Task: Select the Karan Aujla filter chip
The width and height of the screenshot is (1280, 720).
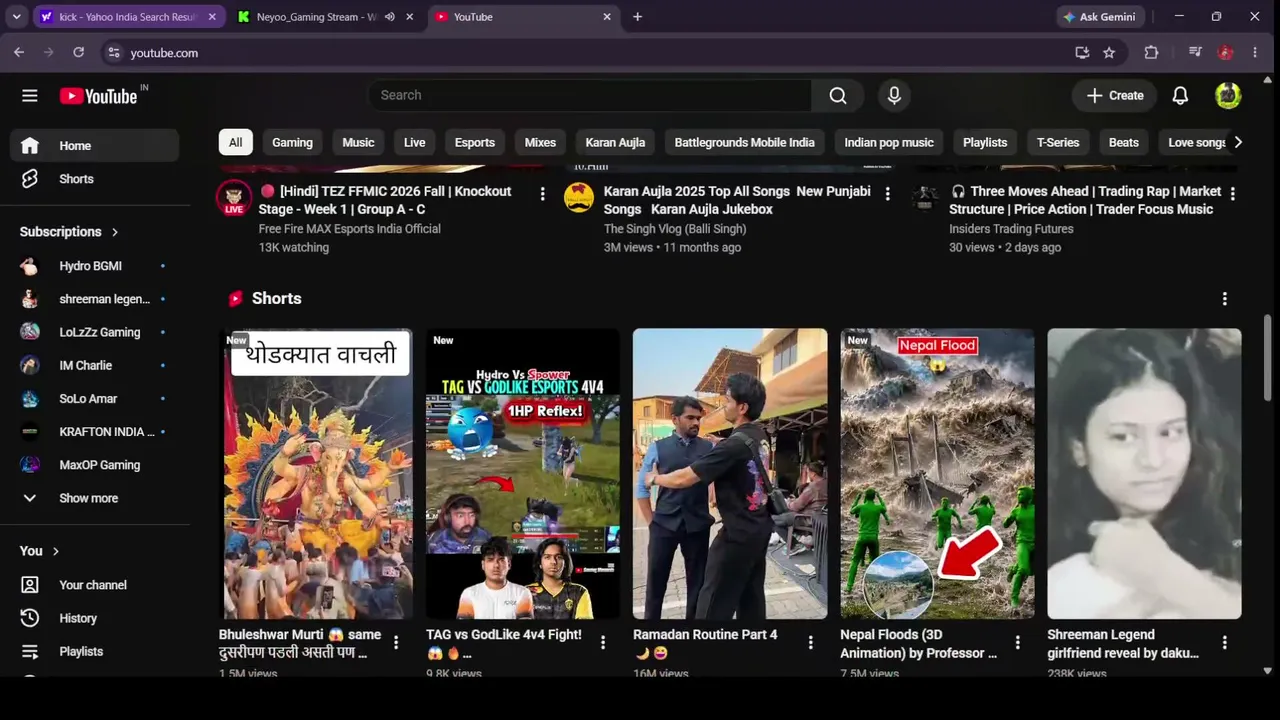Action: tap(615, 142)
